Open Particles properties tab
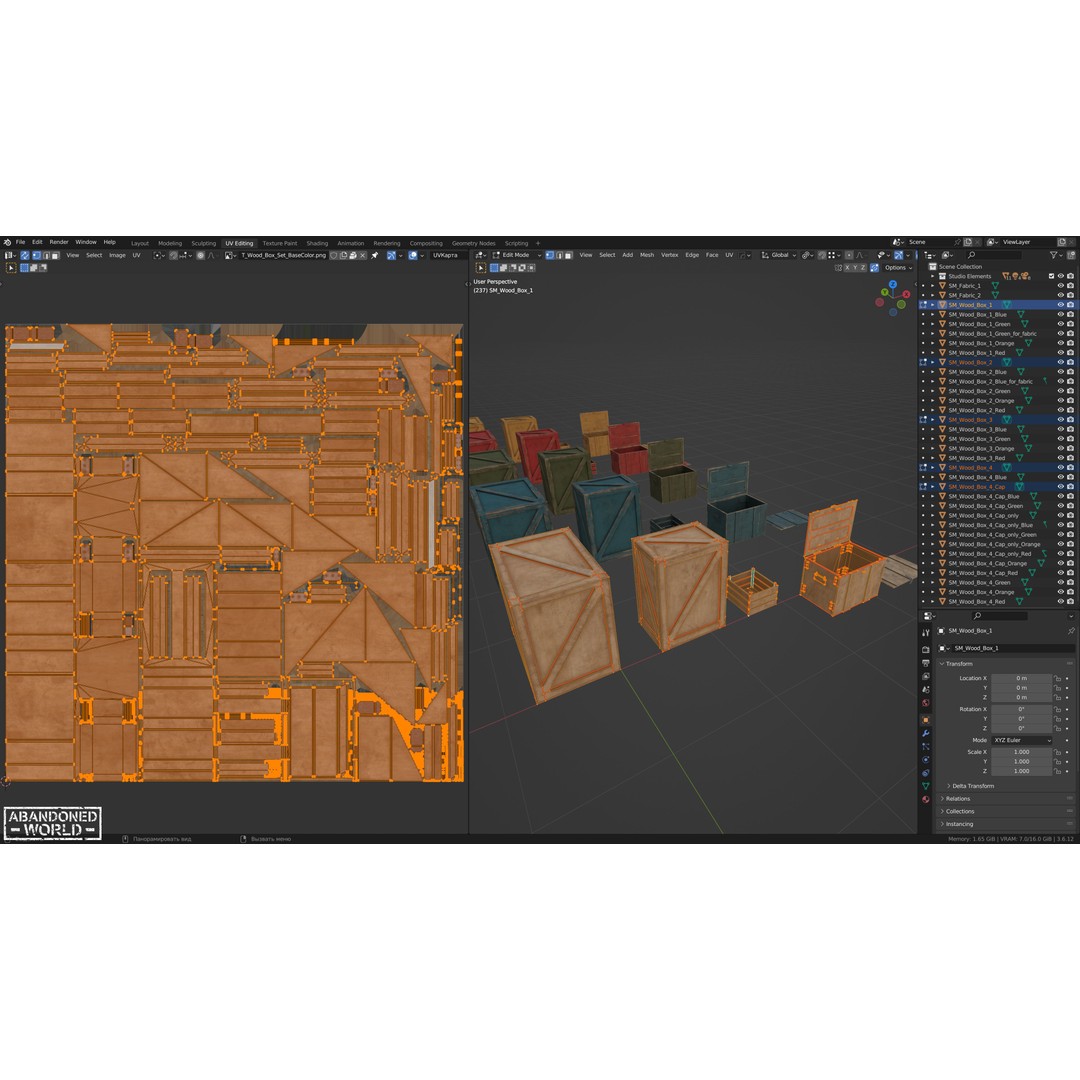Image resolution: width=1080 pixels, height=1080 pixels. [926, 747]
